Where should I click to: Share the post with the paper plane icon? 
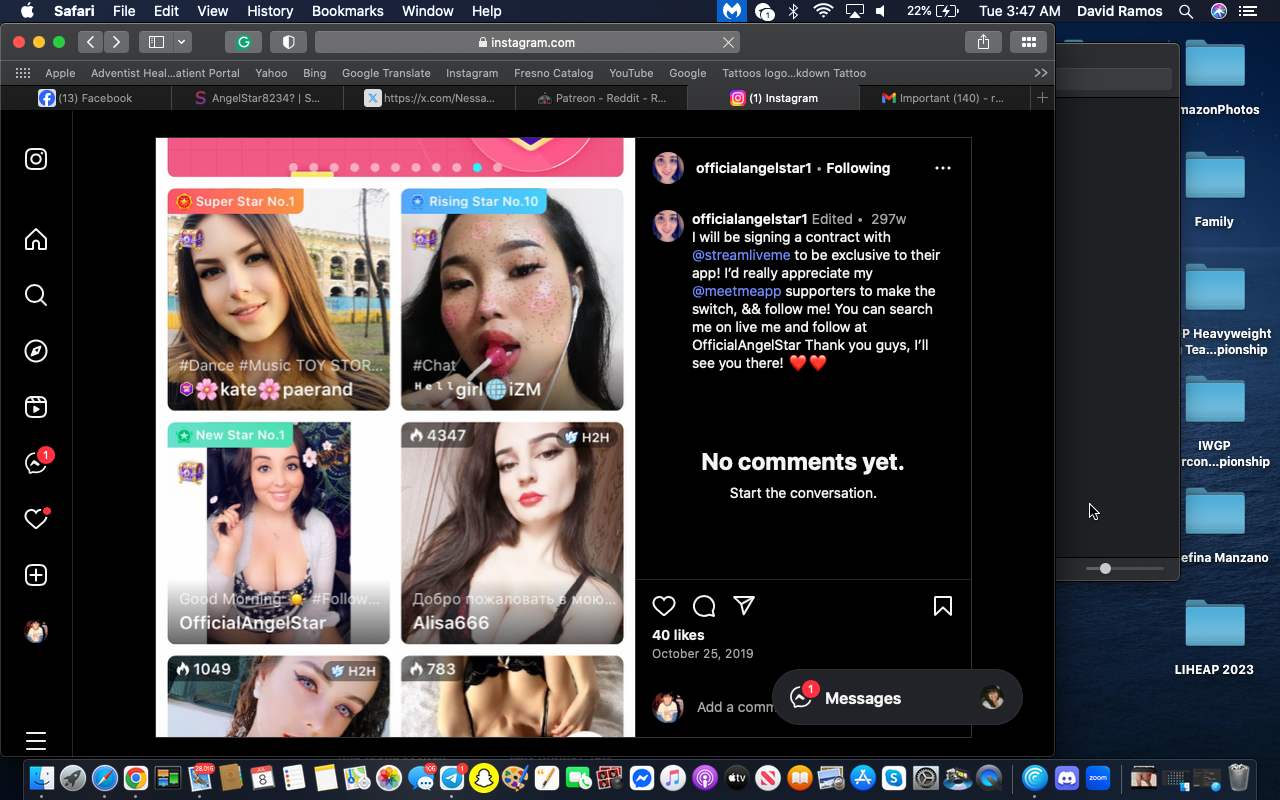[x=743, y=605]
